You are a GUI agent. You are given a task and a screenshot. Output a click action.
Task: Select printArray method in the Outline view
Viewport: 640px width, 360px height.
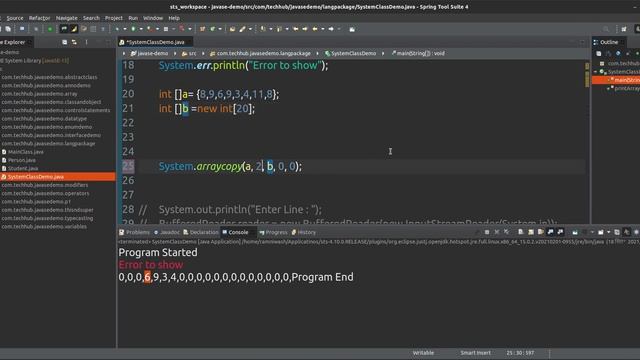(x=624, y=89)
